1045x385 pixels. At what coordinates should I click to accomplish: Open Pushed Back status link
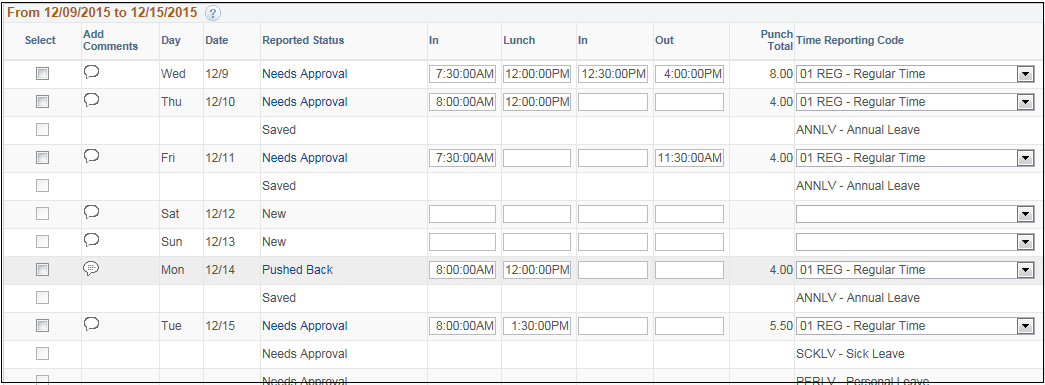click(x=297, y=270)
